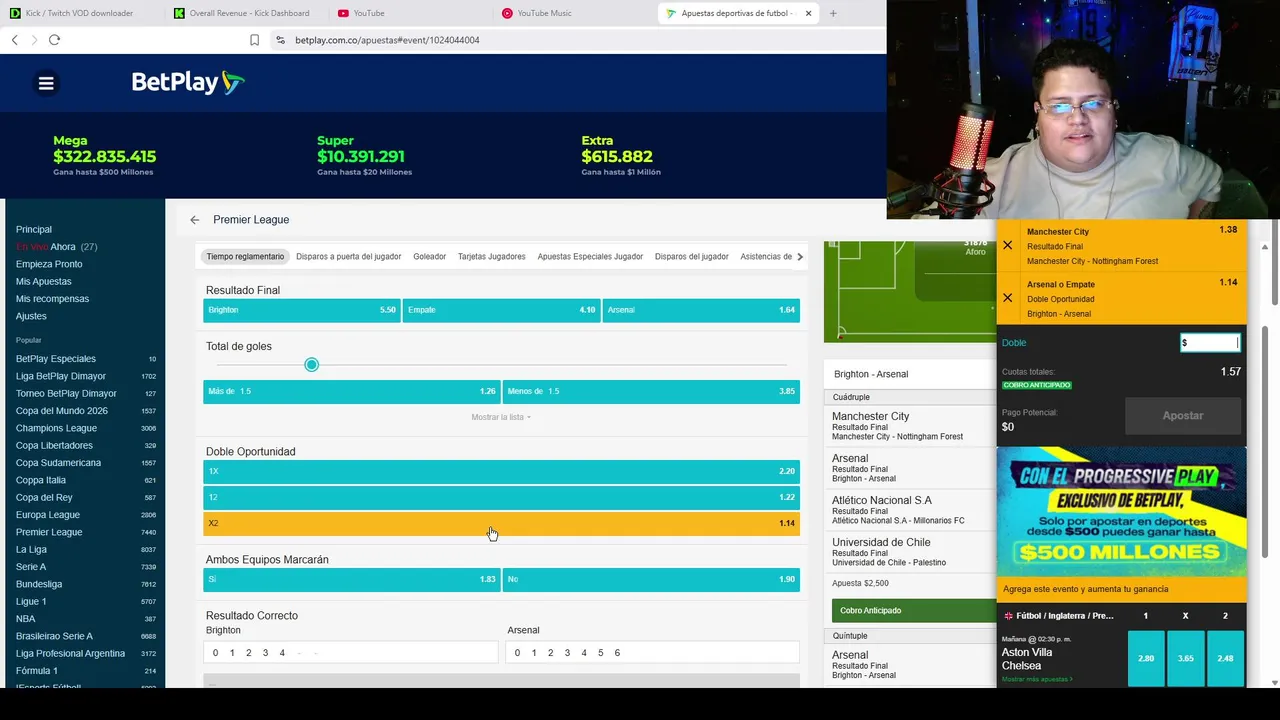This screenshot has height=720, width=1280.
Task: Select Sí for Ambos Equipos Marcarán
Action: coord(351,580)
